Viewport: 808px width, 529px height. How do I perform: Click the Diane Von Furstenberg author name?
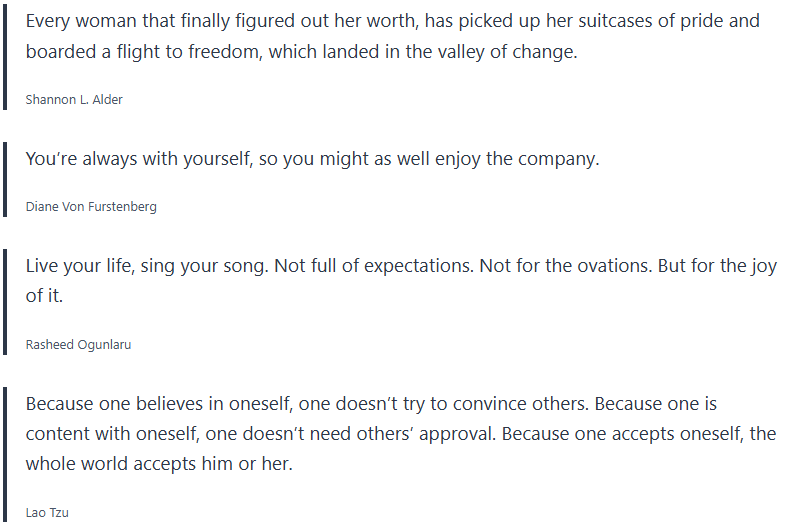pyautogui.click(x=91, y=207)
